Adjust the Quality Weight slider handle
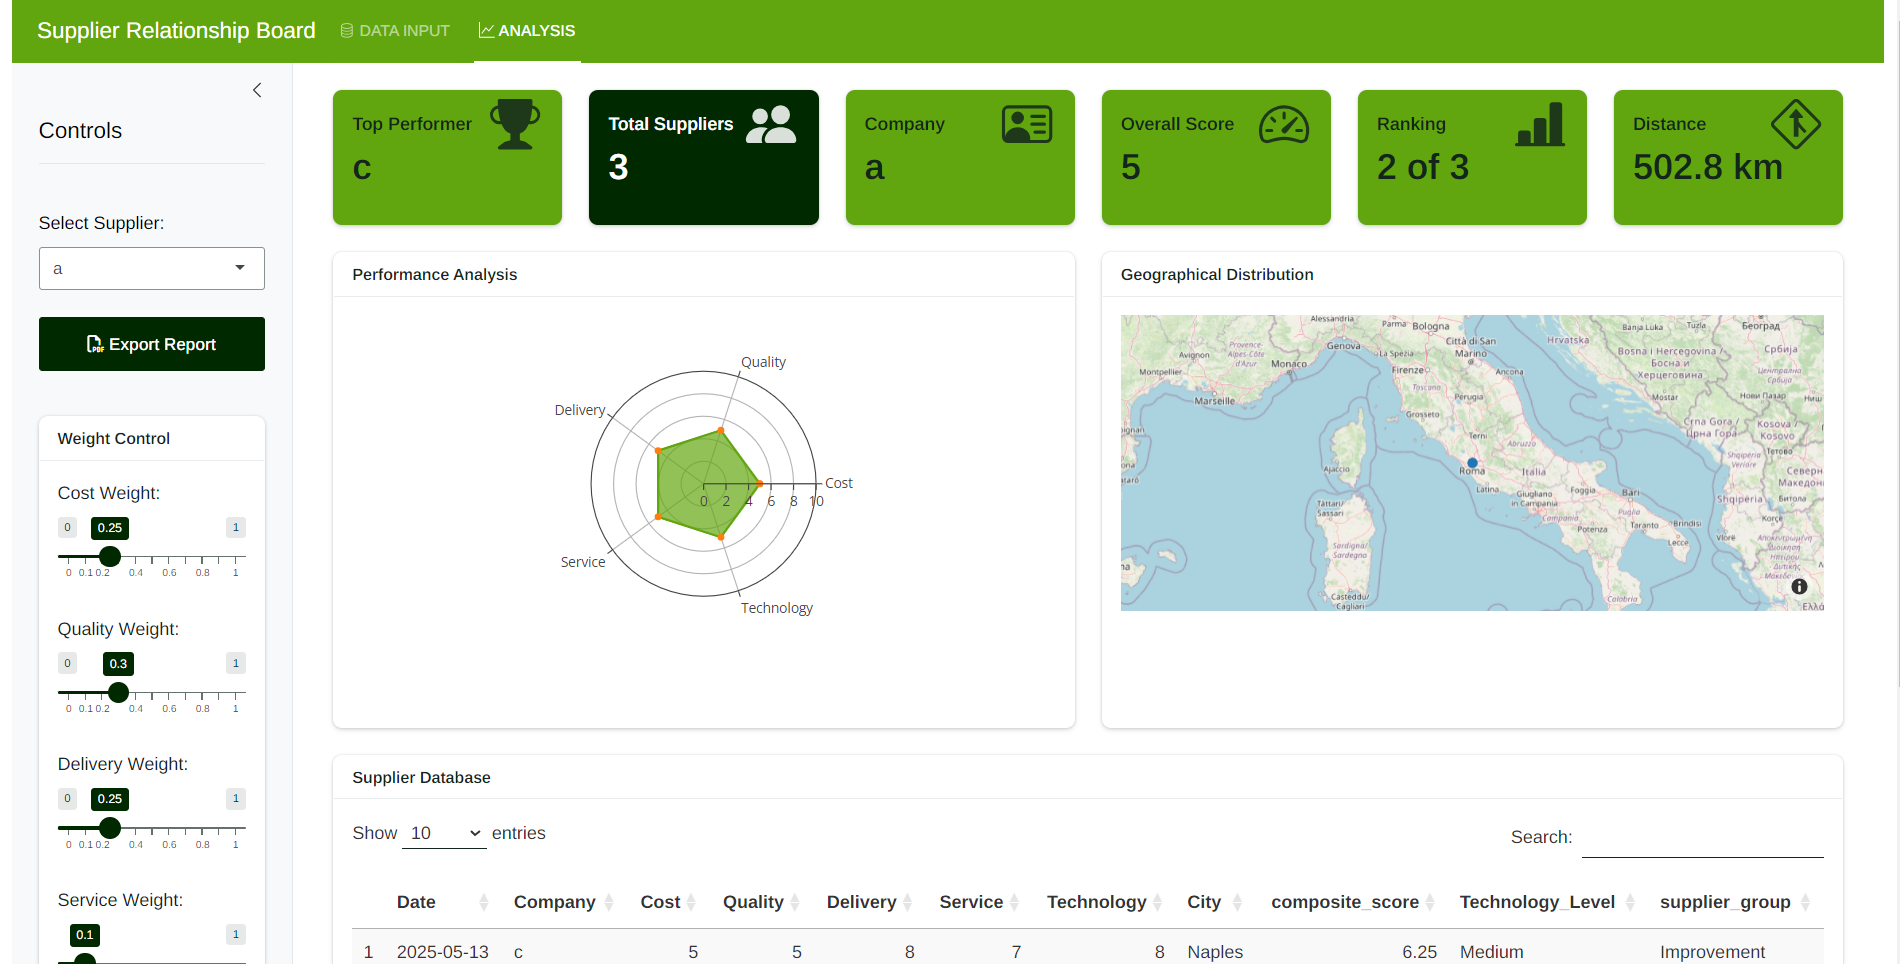 [x=118, y=692]
